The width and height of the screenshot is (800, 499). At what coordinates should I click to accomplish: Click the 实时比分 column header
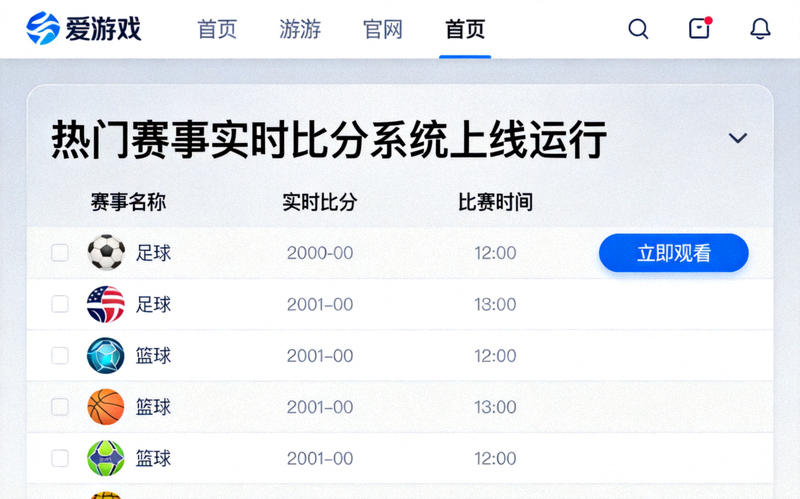pyautogui.click(x=320, y=202)
